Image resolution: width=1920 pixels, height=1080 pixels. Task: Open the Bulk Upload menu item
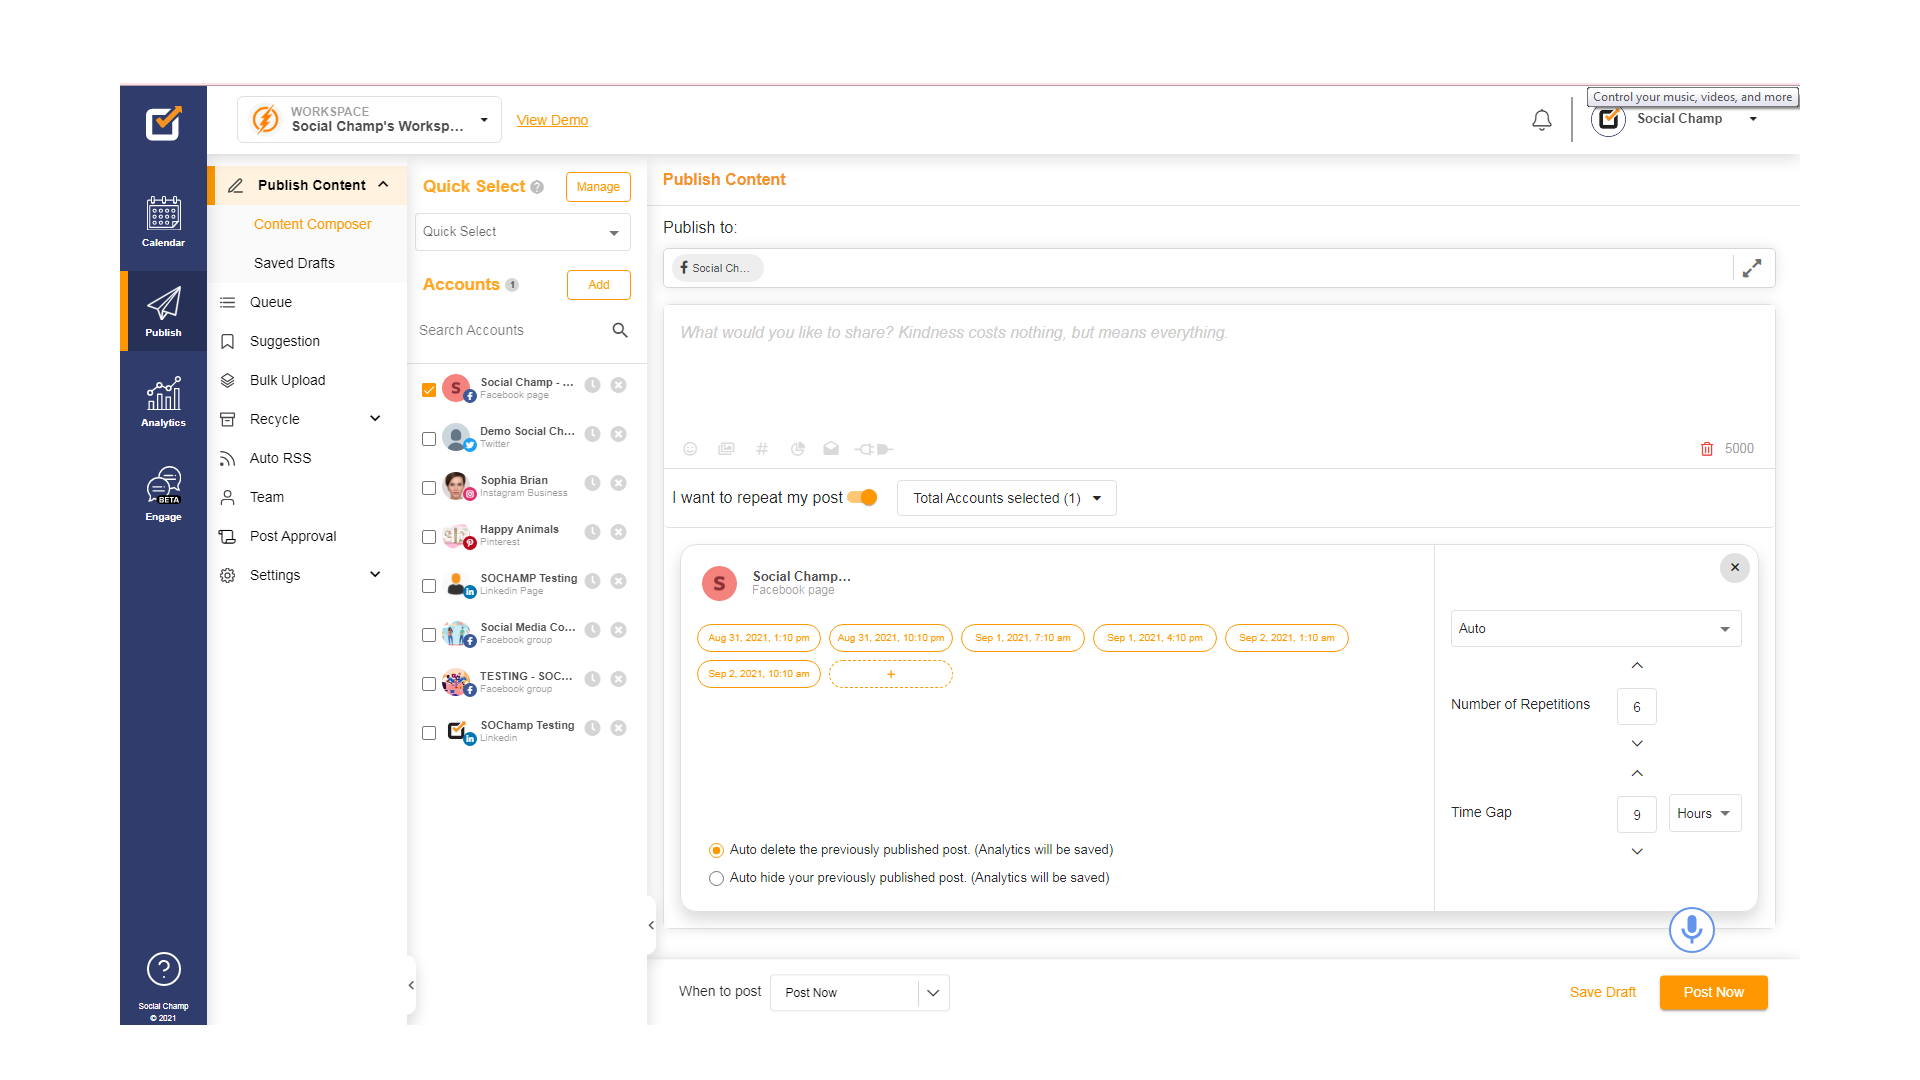click(287, 380)
